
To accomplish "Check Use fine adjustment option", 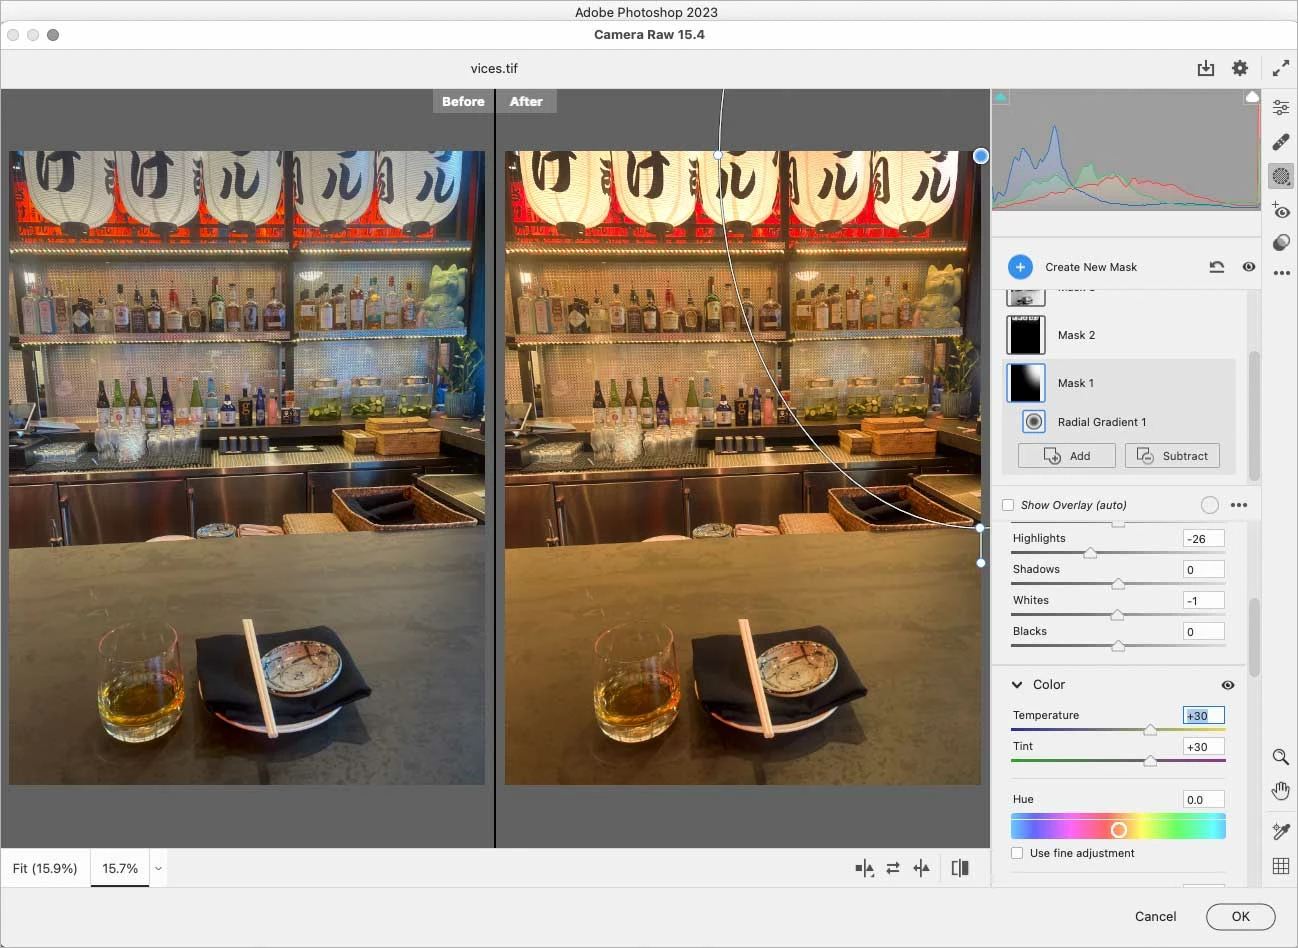I will [1017, 853].
